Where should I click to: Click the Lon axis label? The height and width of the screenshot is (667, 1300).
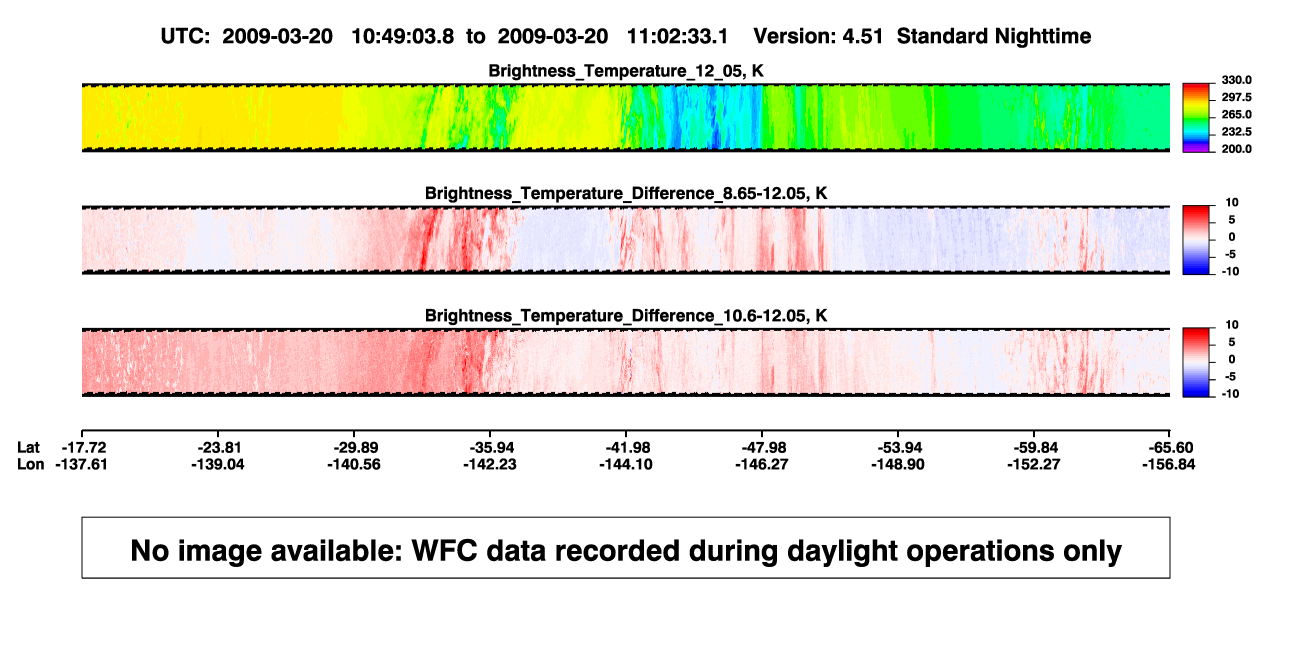[31, 464]
